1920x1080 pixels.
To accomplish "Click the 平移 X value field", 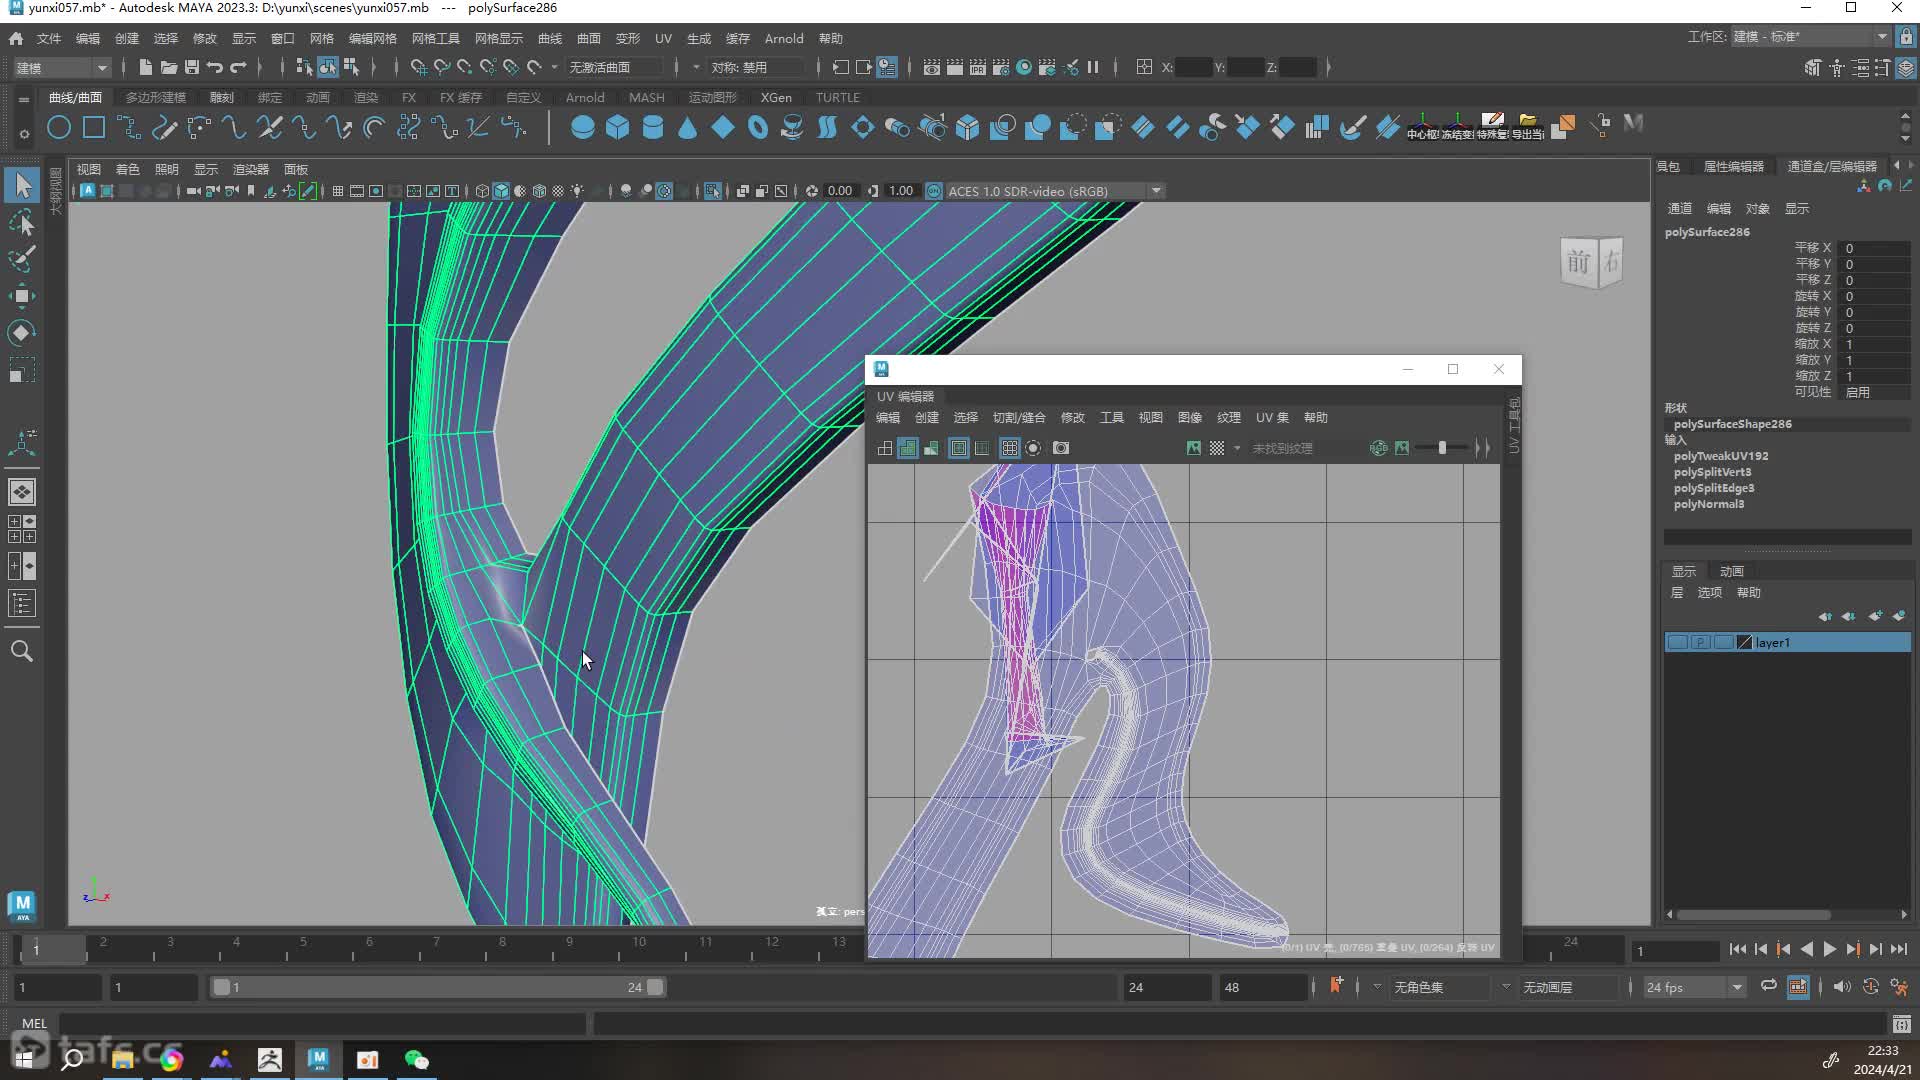I will [x=1876, y=248].
